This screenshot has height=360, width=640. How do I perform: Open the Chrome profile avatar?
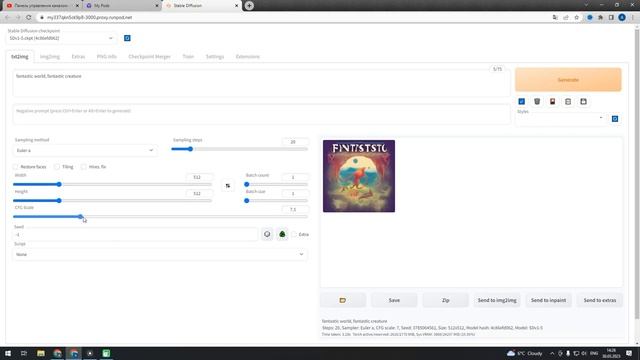point(622,18)
